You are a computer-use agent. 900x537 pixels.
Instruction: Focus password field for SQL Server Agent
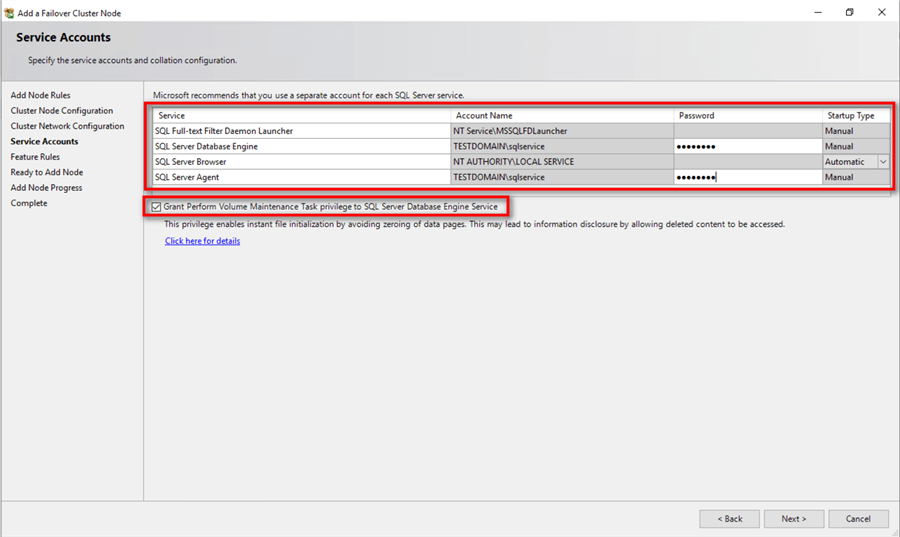click(748, 177)
